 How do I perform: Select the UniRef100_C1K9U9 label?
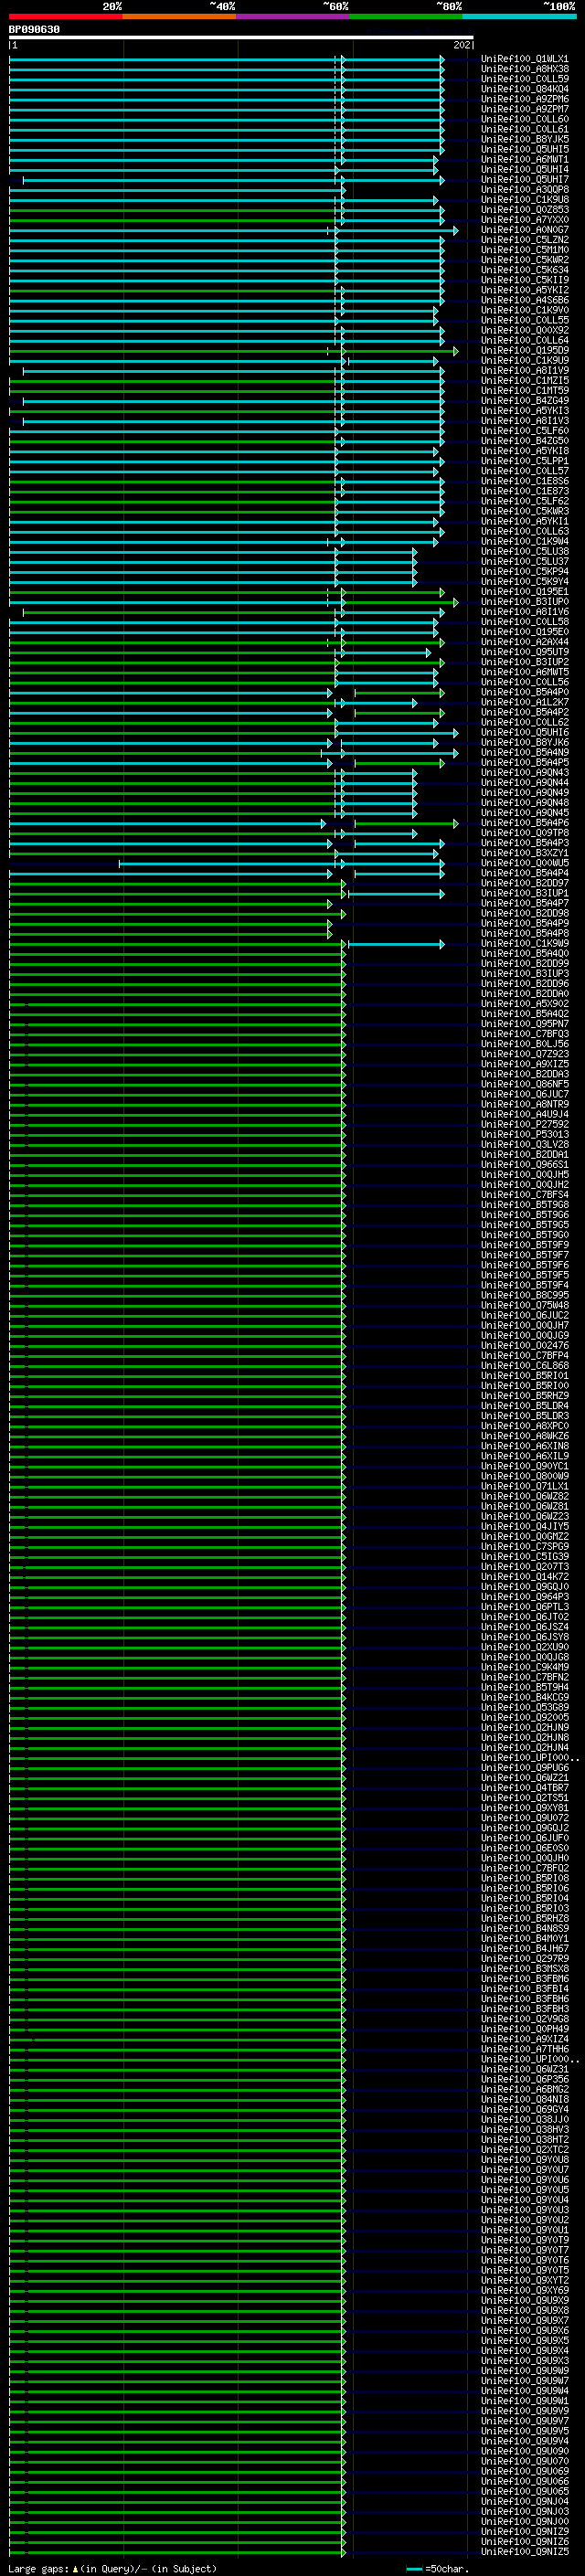pyautogui.click(x=525, y=360)
